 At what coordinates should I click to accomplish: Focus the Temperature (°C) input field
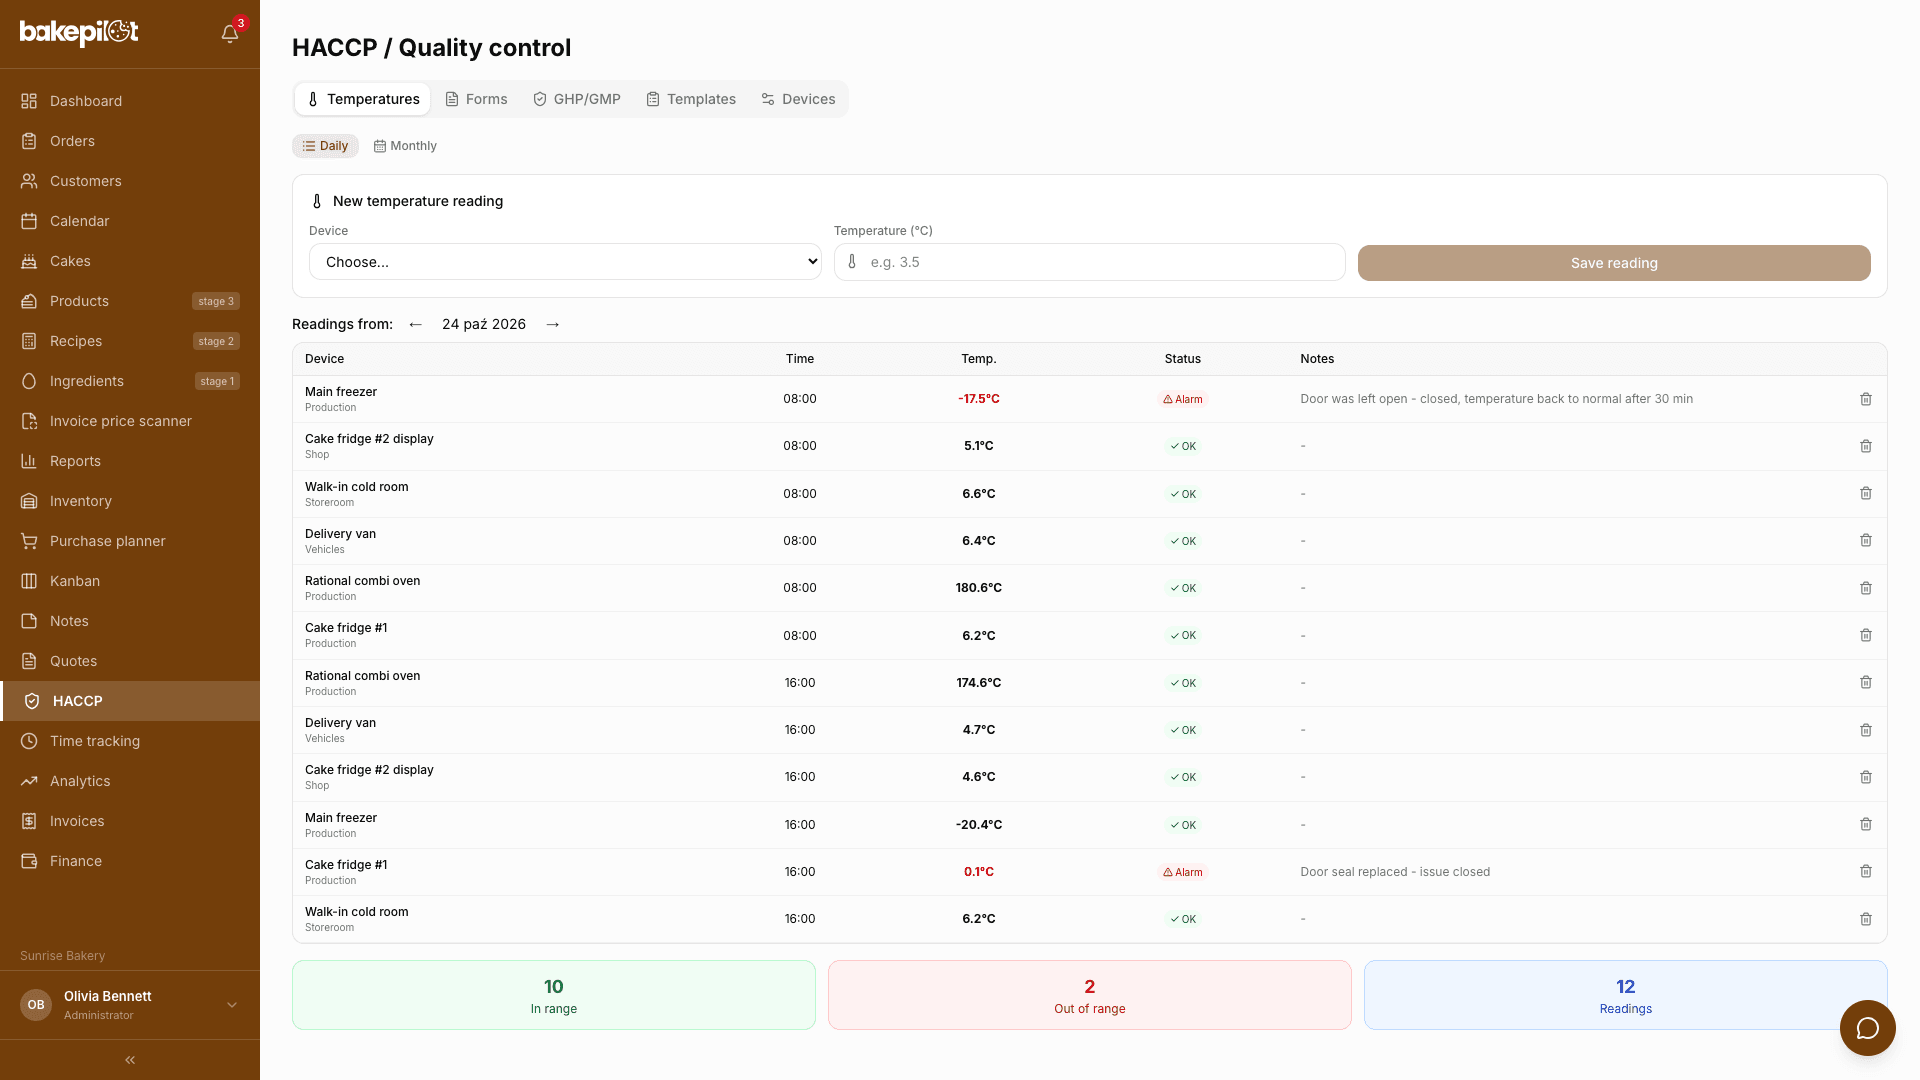(x=1089, y=262)
